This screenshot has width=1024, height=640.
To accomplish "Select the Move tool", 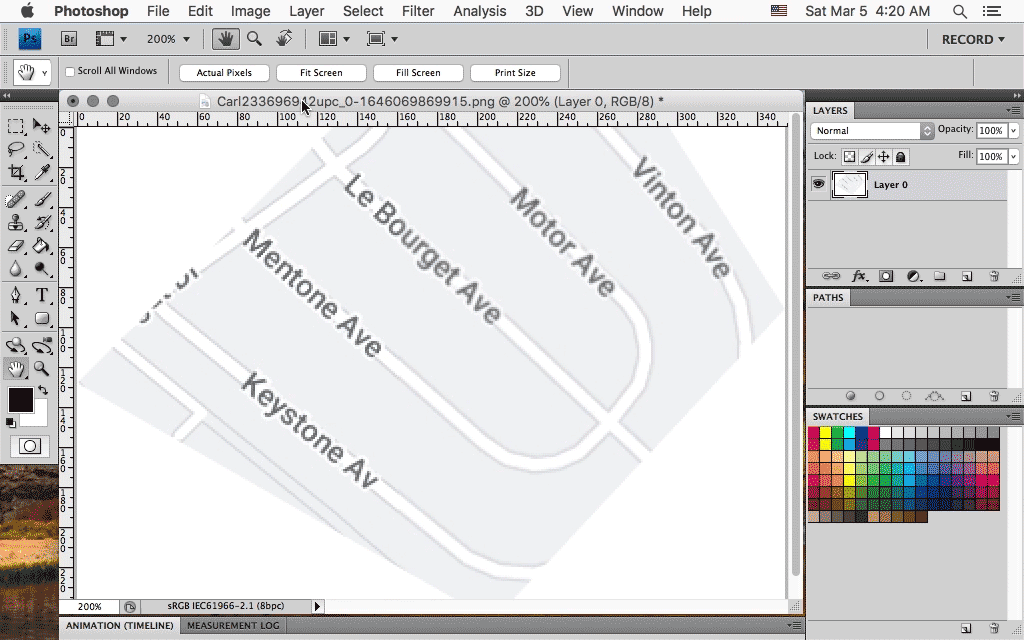I will [x=41, y=125].
